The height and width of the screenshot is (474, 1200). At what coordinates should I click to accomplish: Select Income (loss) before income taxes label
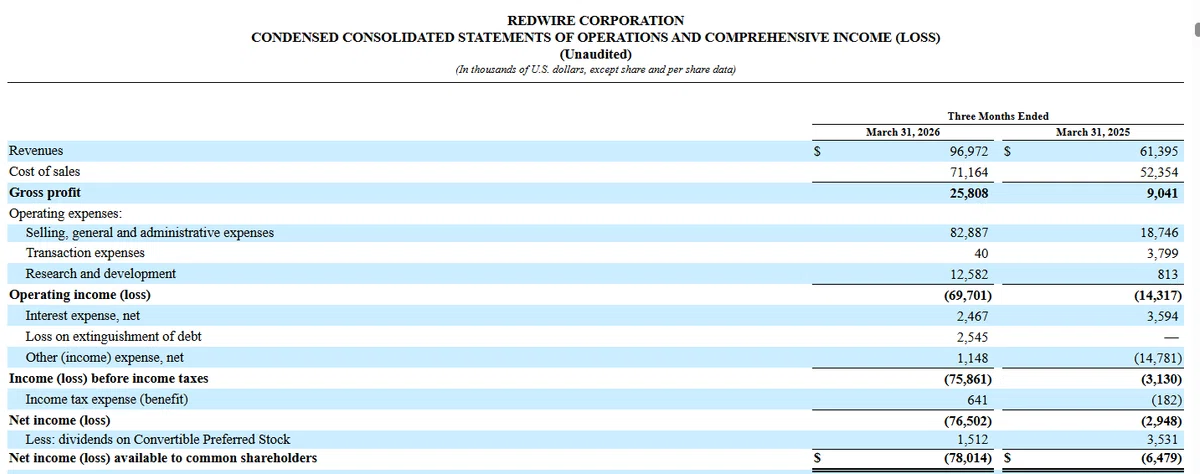click(109, 379)
